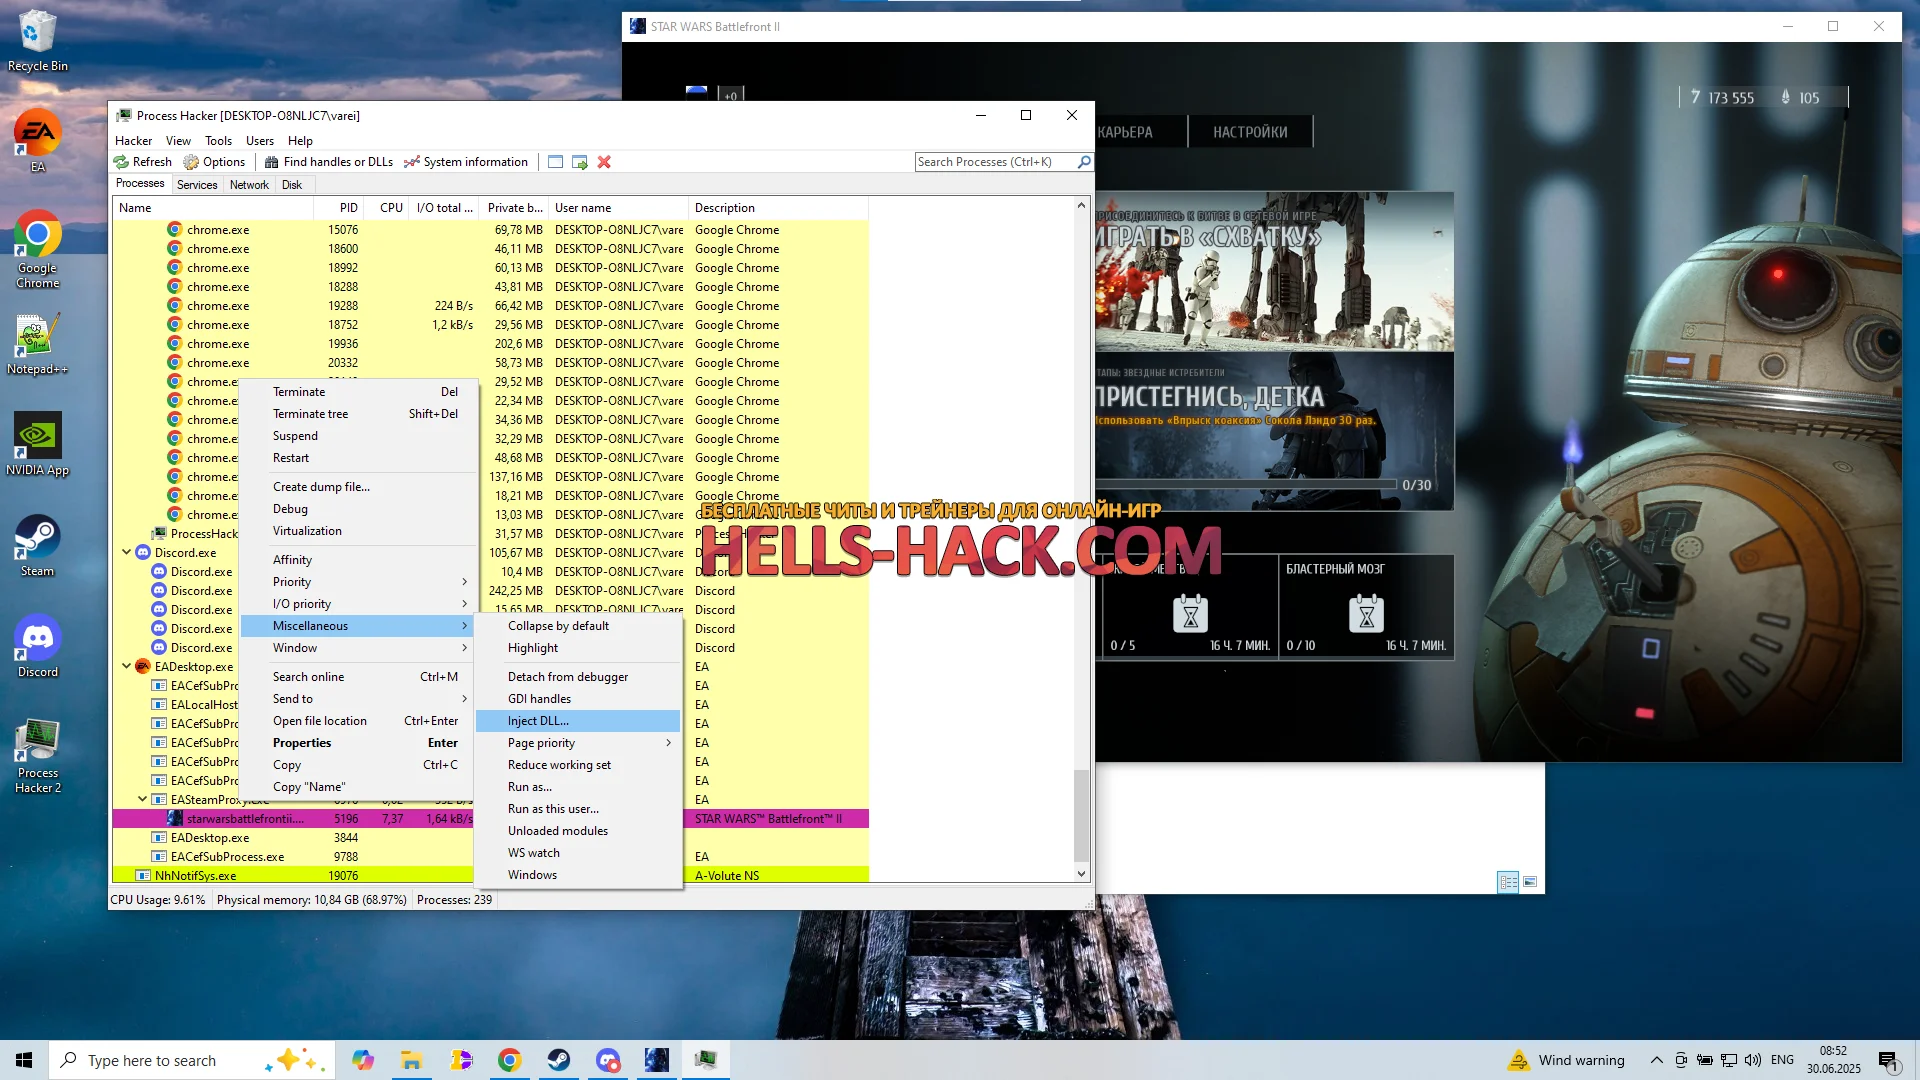
Task: Open System information from the toolbar
Action: [466, 162]
